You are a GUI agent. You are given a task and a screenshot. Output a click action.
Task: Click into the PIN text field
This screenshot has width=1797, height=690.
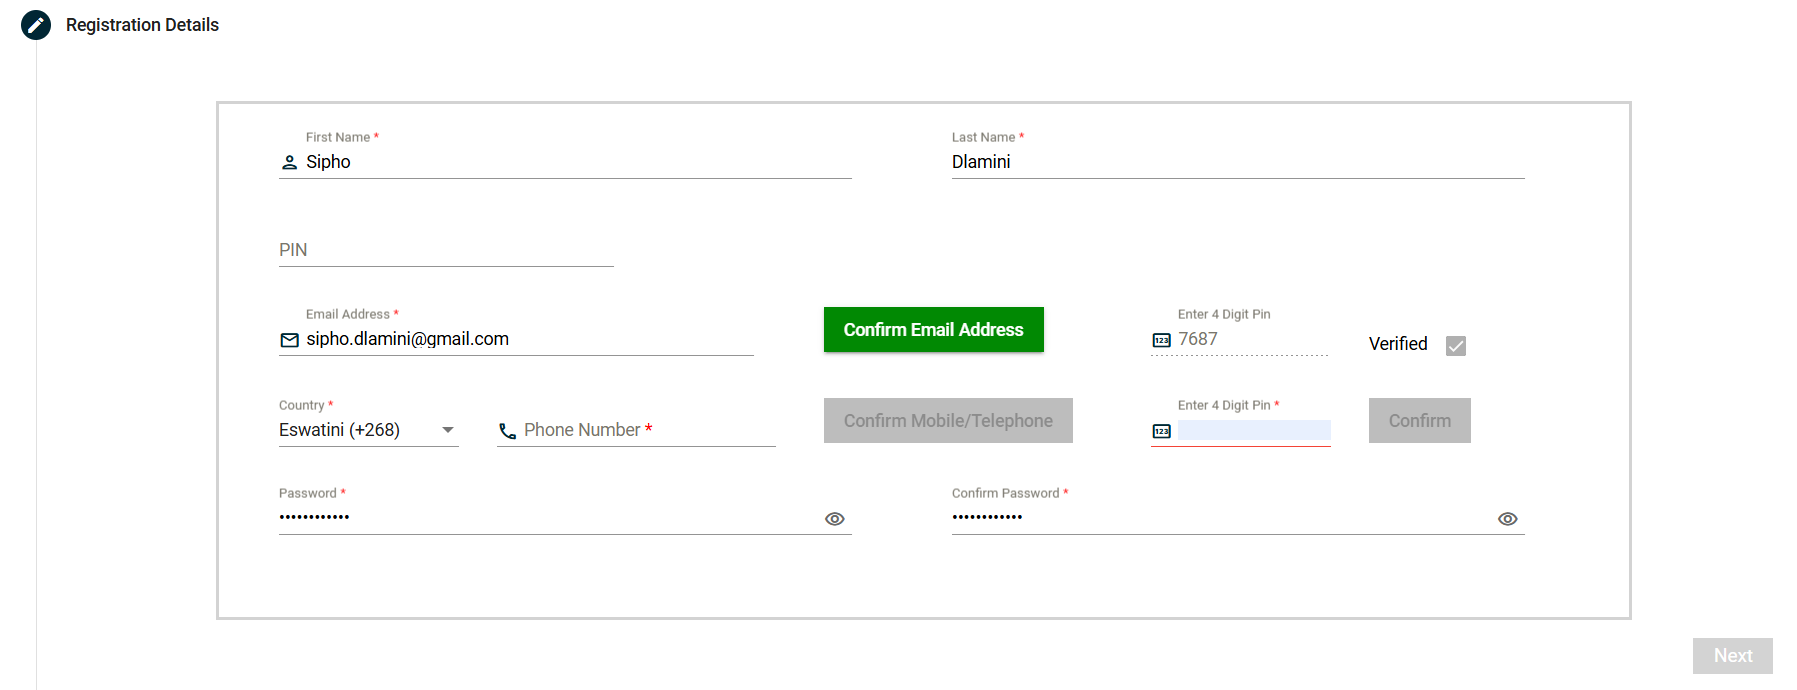(x=445, y=250)
